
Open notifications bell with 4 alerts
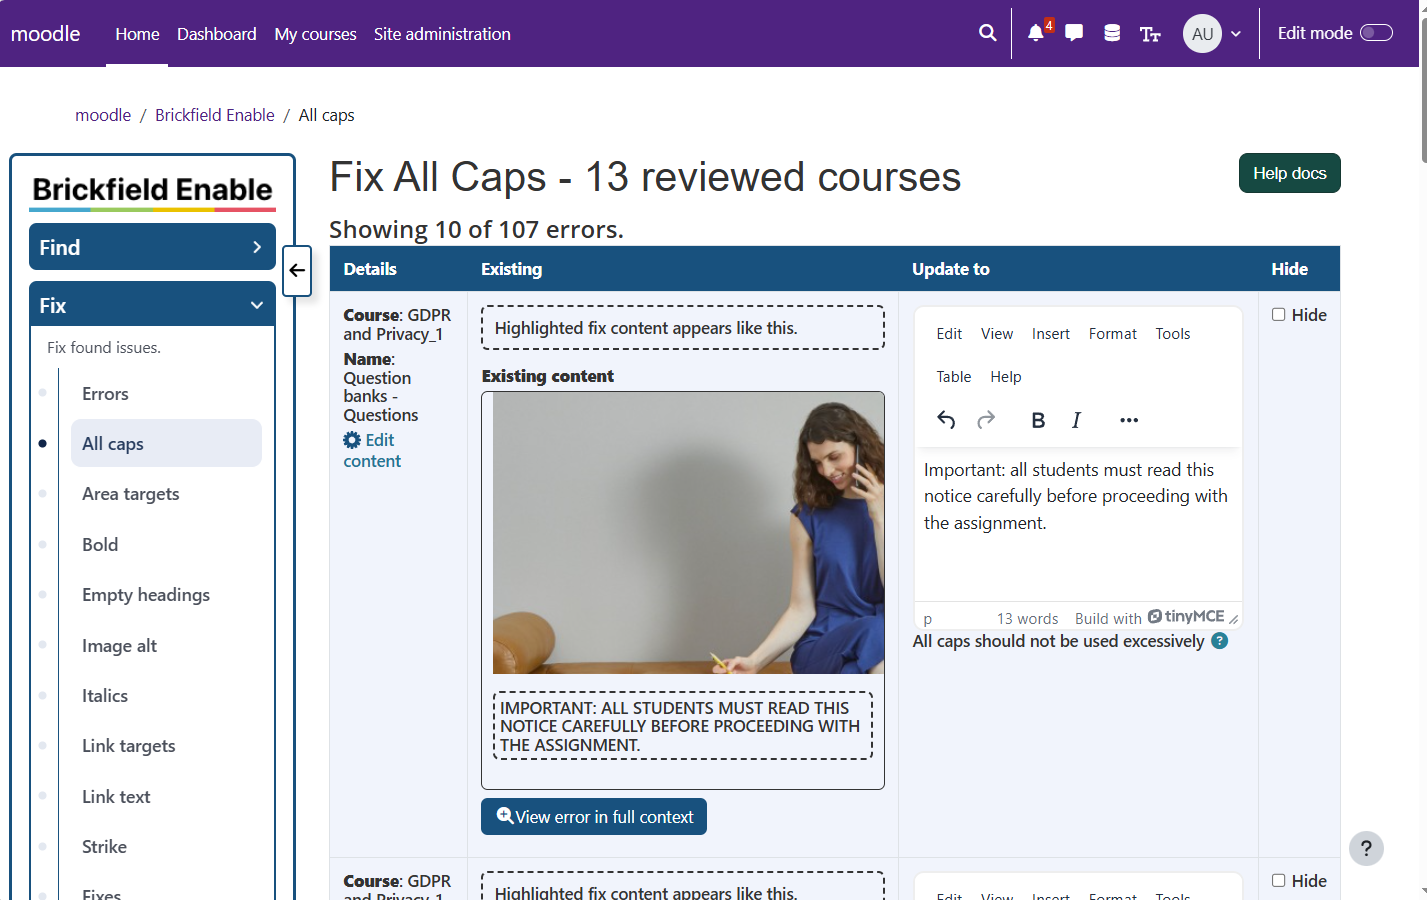click(x=1036, y=33)
